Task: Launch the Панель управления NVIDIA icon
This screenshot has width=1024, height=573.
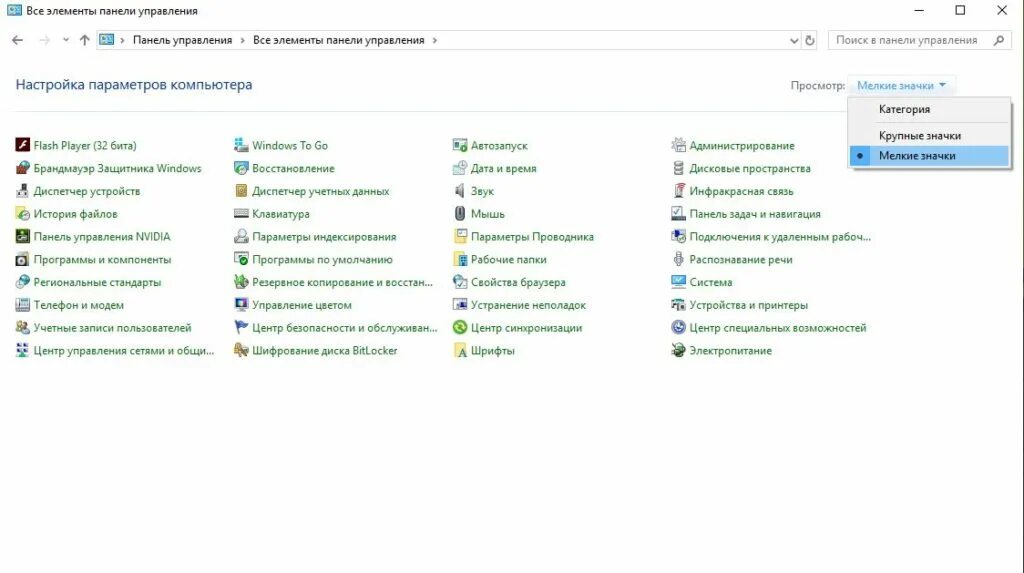Action: pyautogui.click(x=22, y=237)
